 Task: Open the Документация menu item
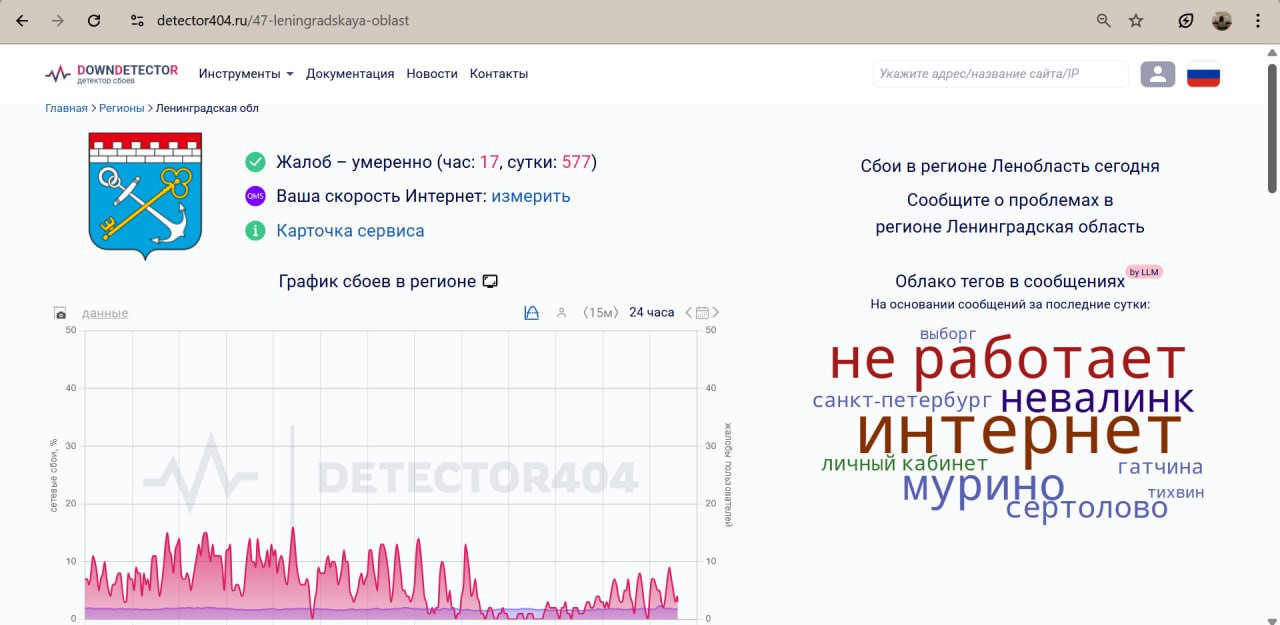click(x=350, y=74)
